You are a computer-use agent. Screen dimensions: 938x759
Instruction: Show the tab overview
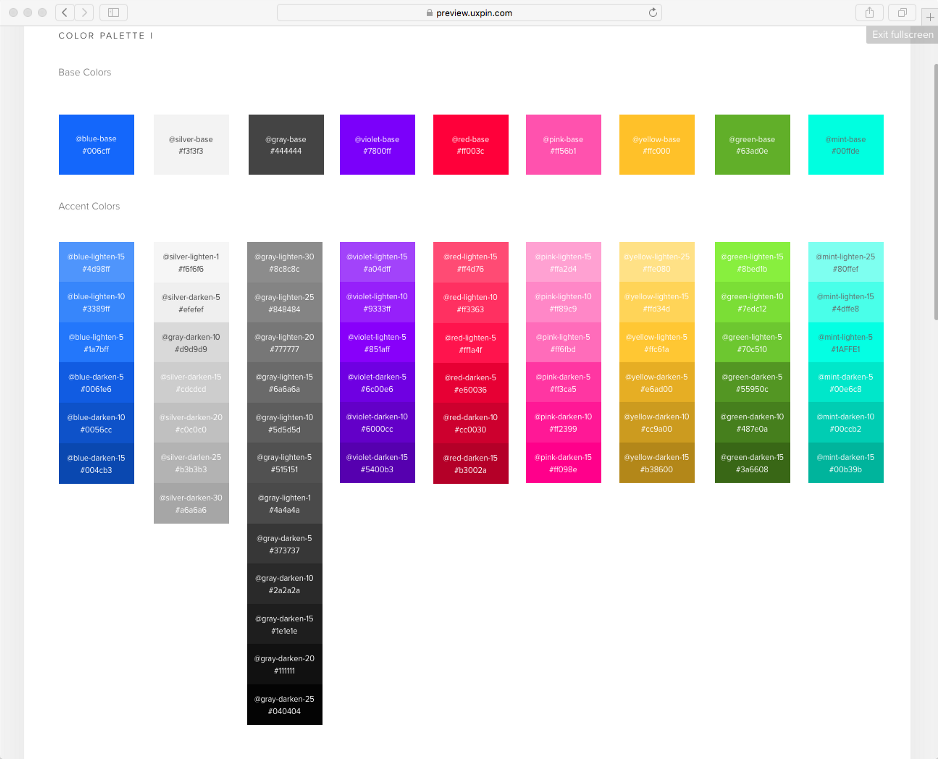[901, 12]
